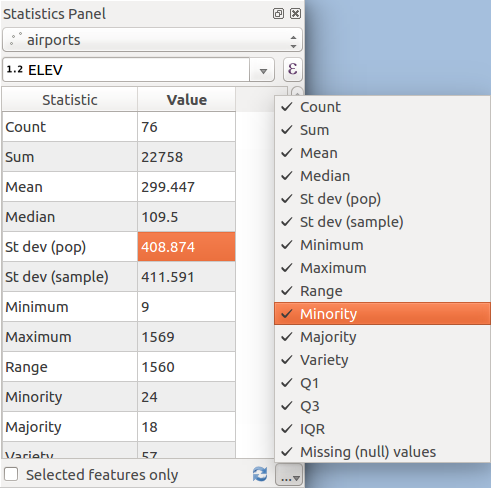This screenshot has width=491, height=488.
Task: Click the ELEV field input box
Action: click(126, 70)
